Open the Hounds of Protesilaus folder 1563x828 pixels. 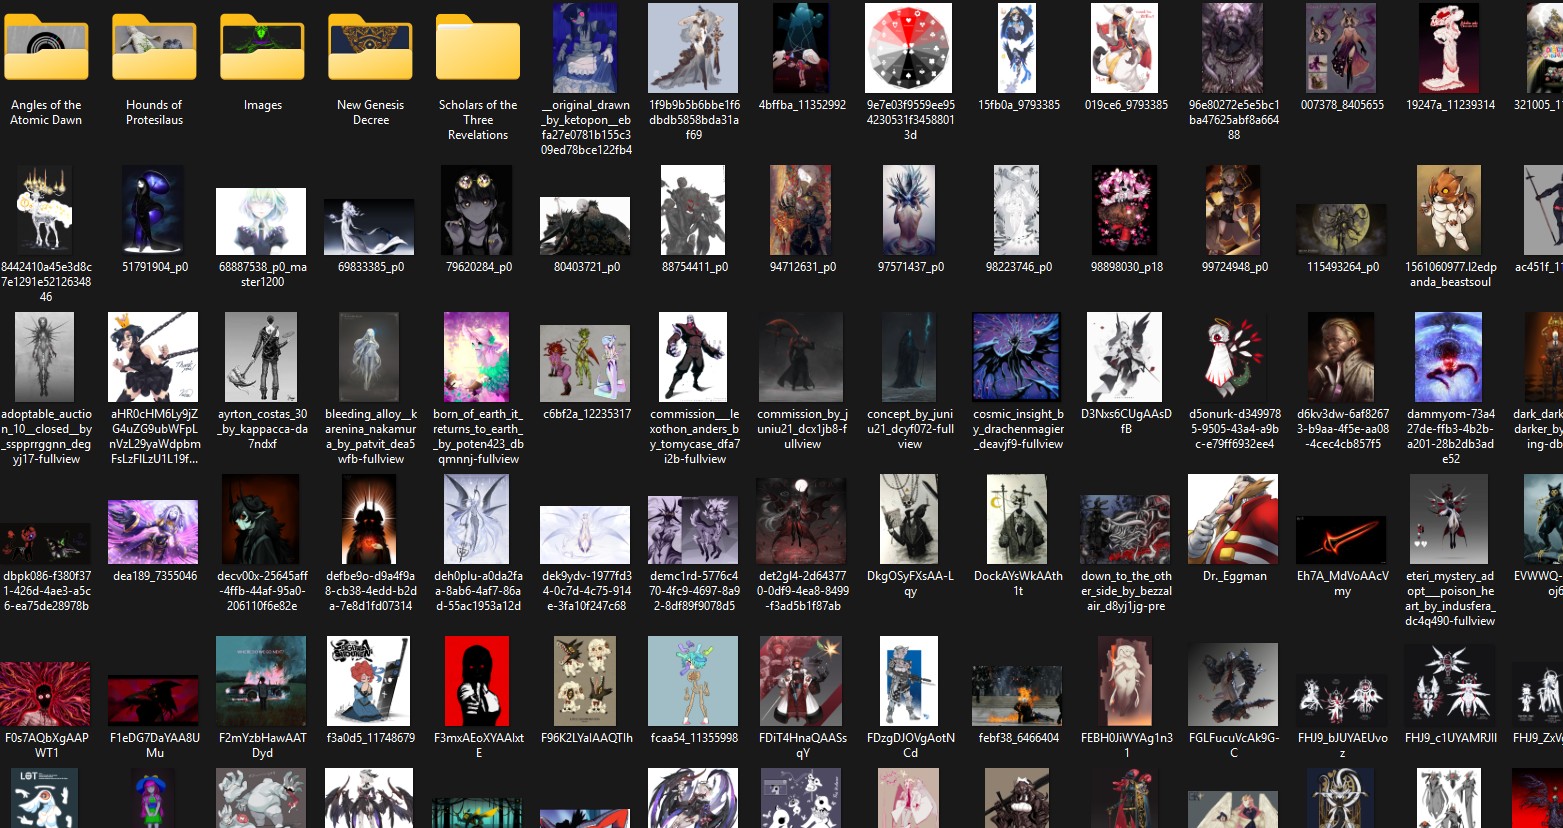pos(154,47)
